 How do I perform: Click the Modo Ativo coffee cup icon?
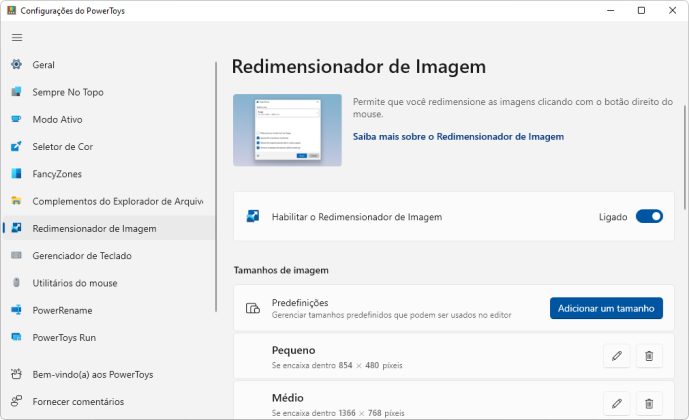16,119
